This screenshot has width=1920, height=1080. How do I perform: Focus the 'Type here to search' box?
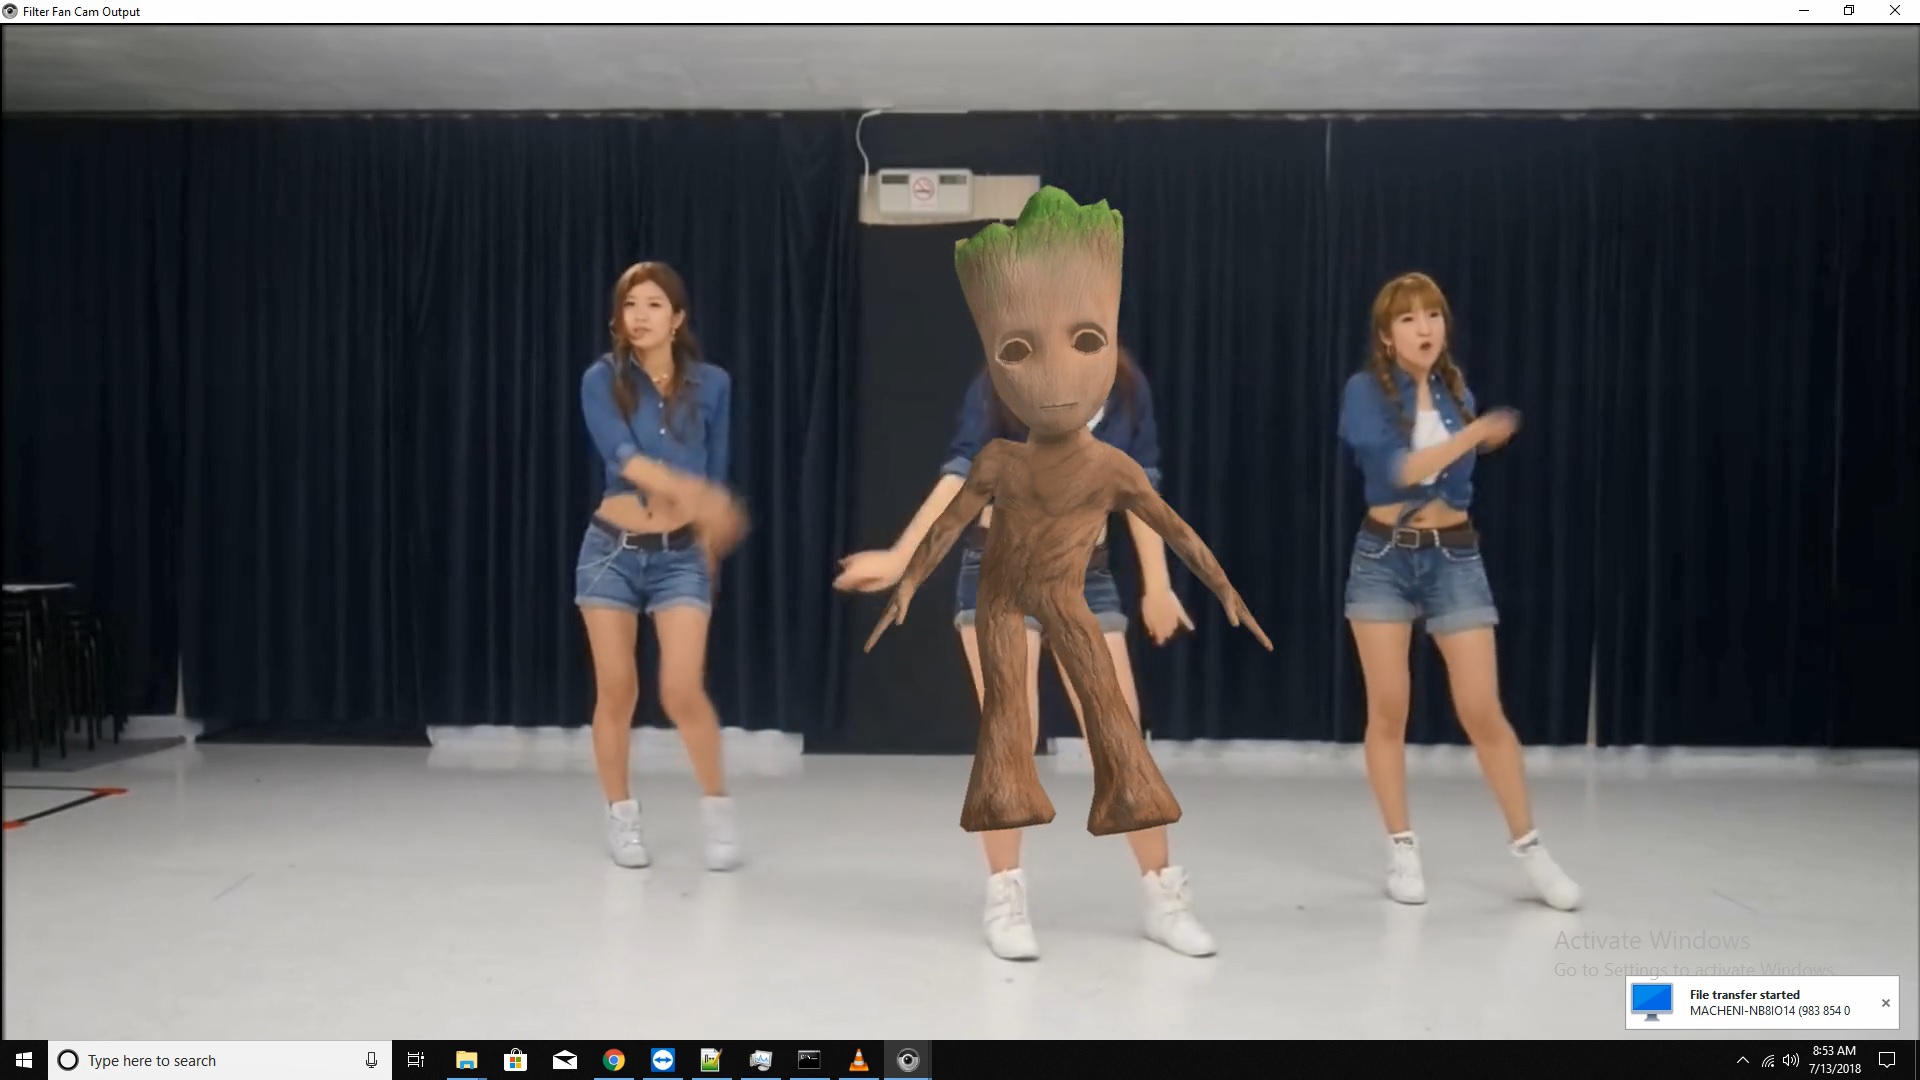tap(220, 1060)
